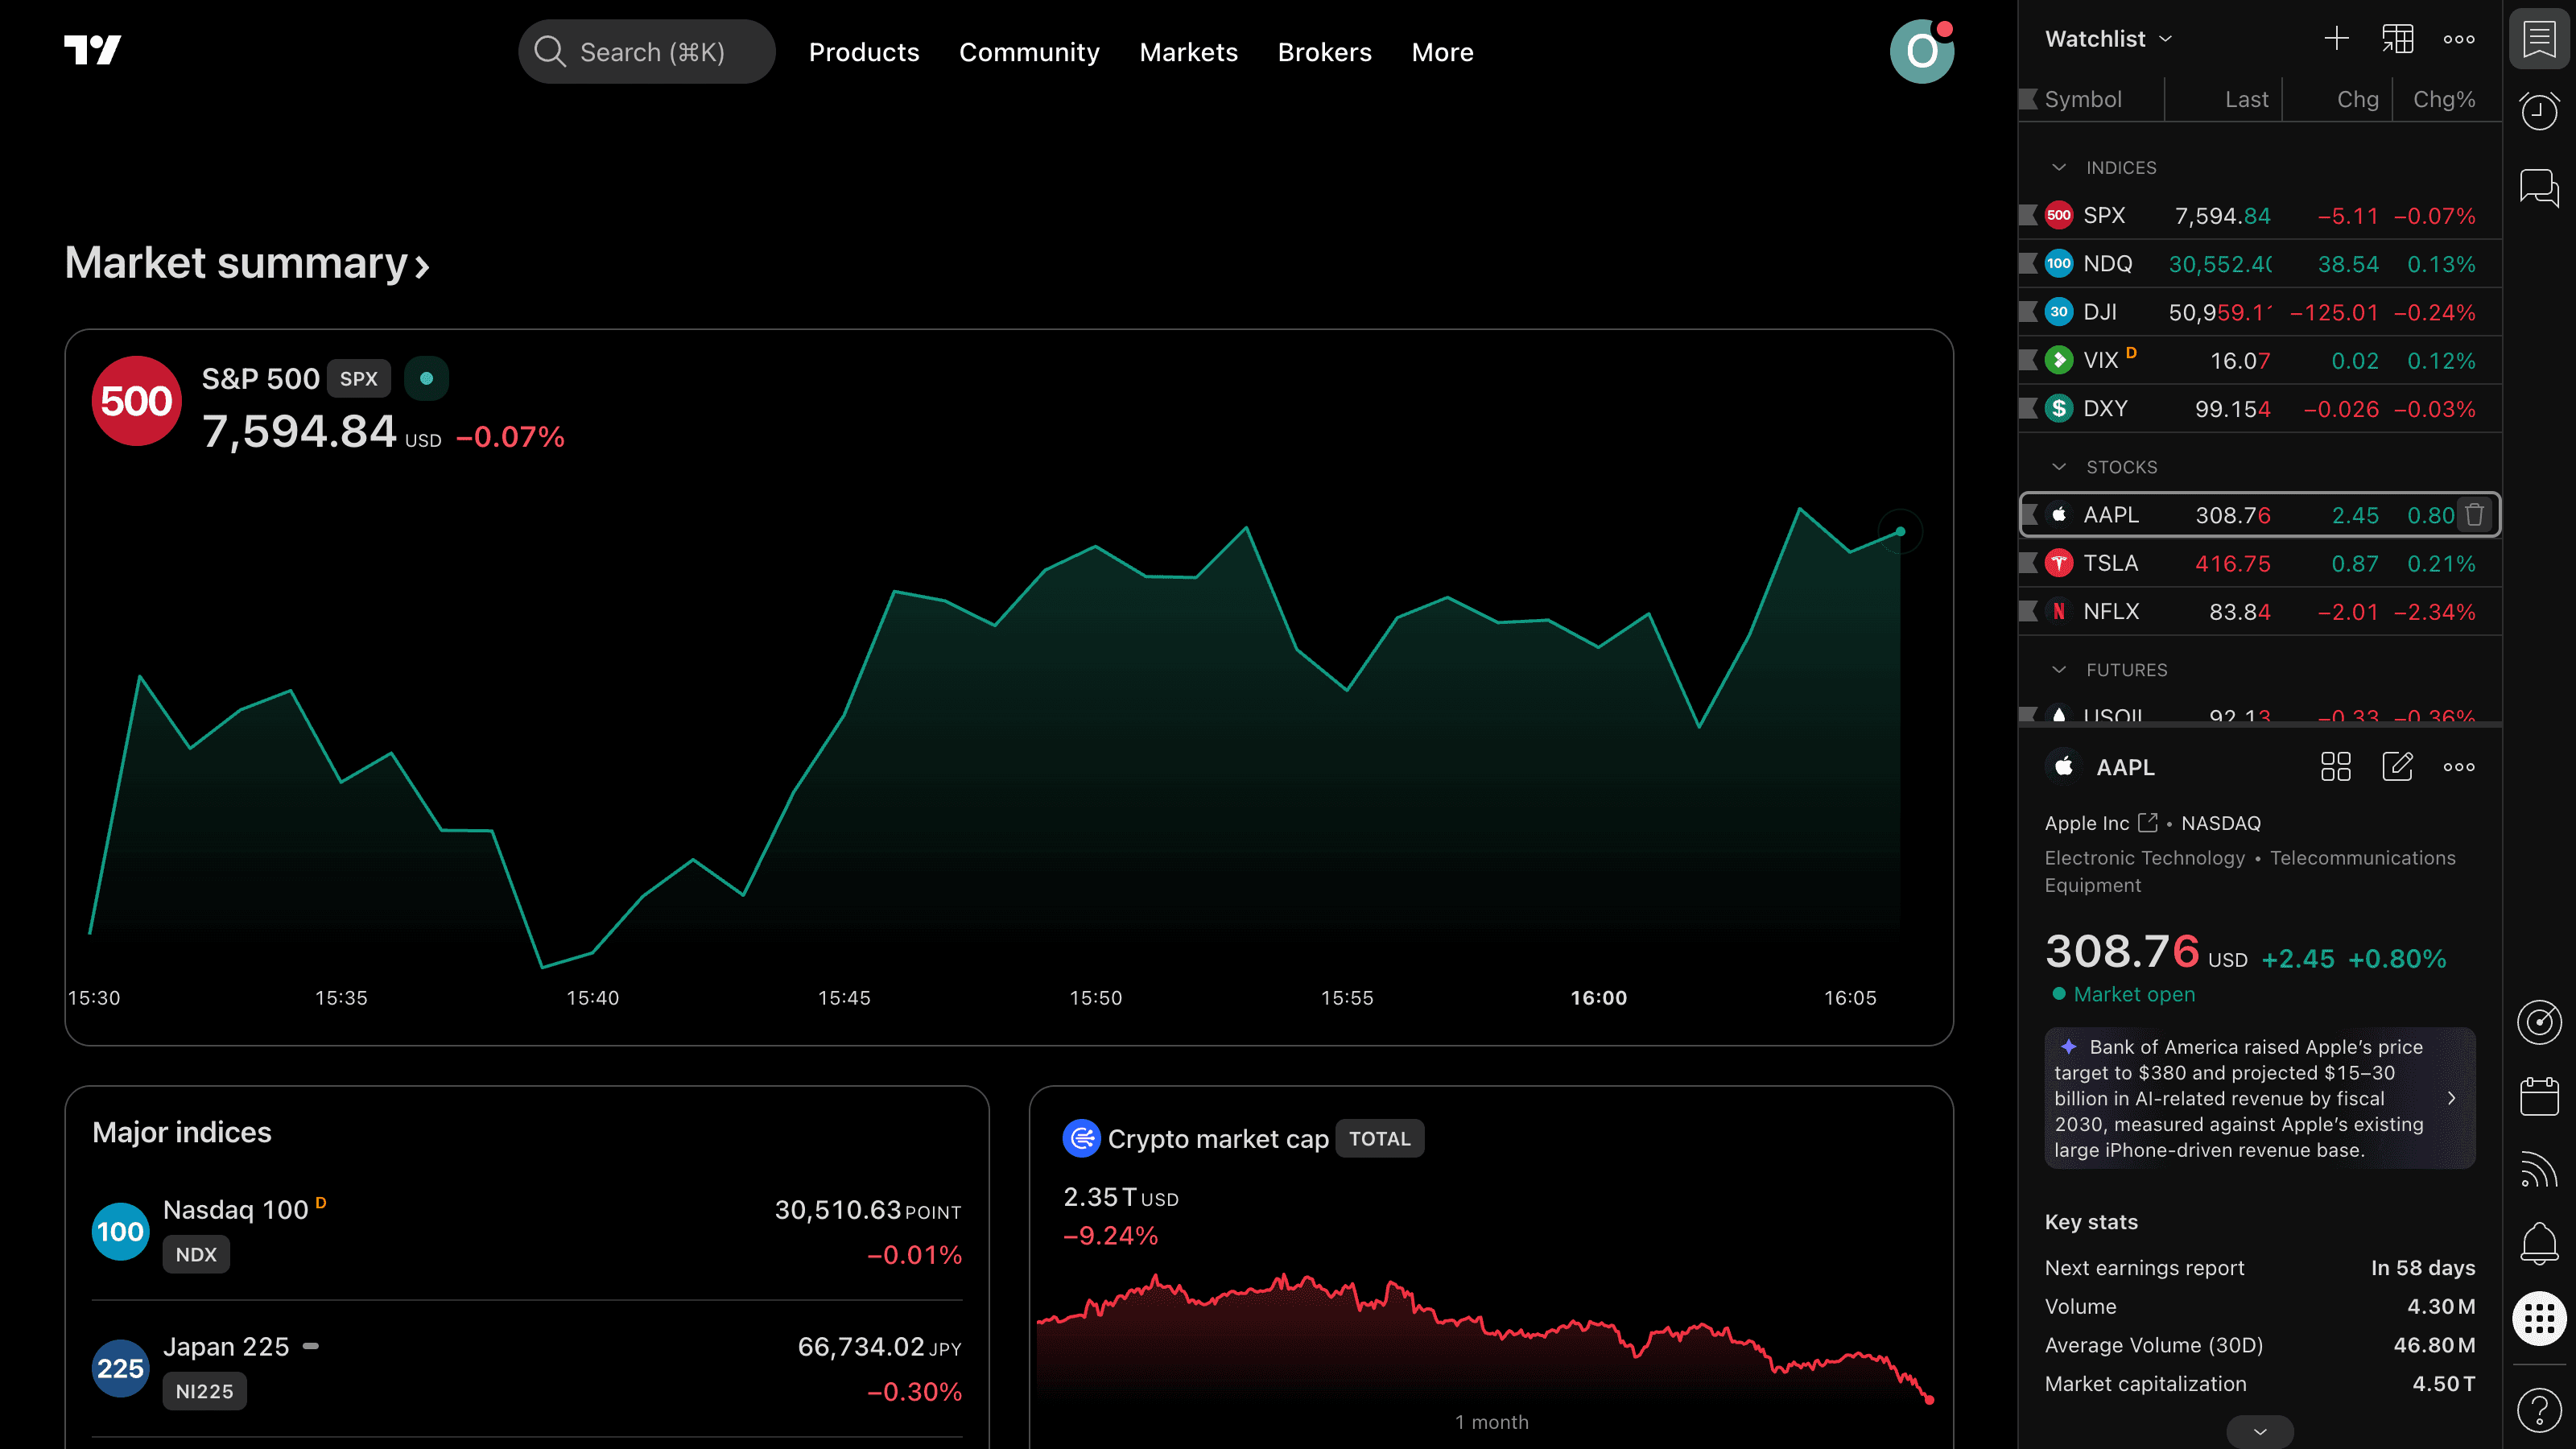The width and height of the screenshot is (2576, 1449).
Task: Open the help center question icon
Action: (2539, 1410)
